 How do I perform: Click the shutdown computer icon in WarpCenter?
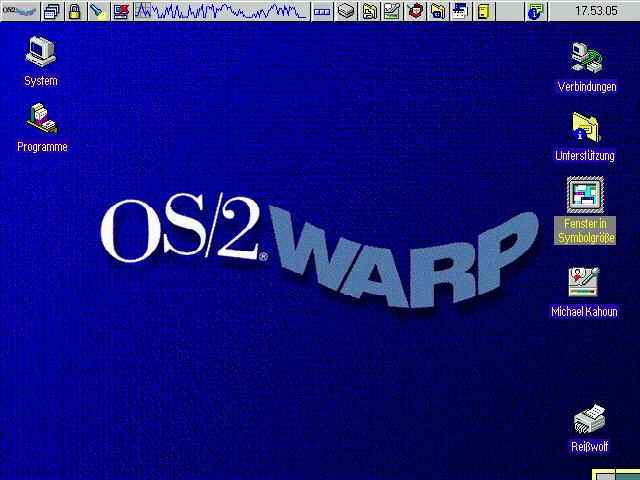coord(122,11)
